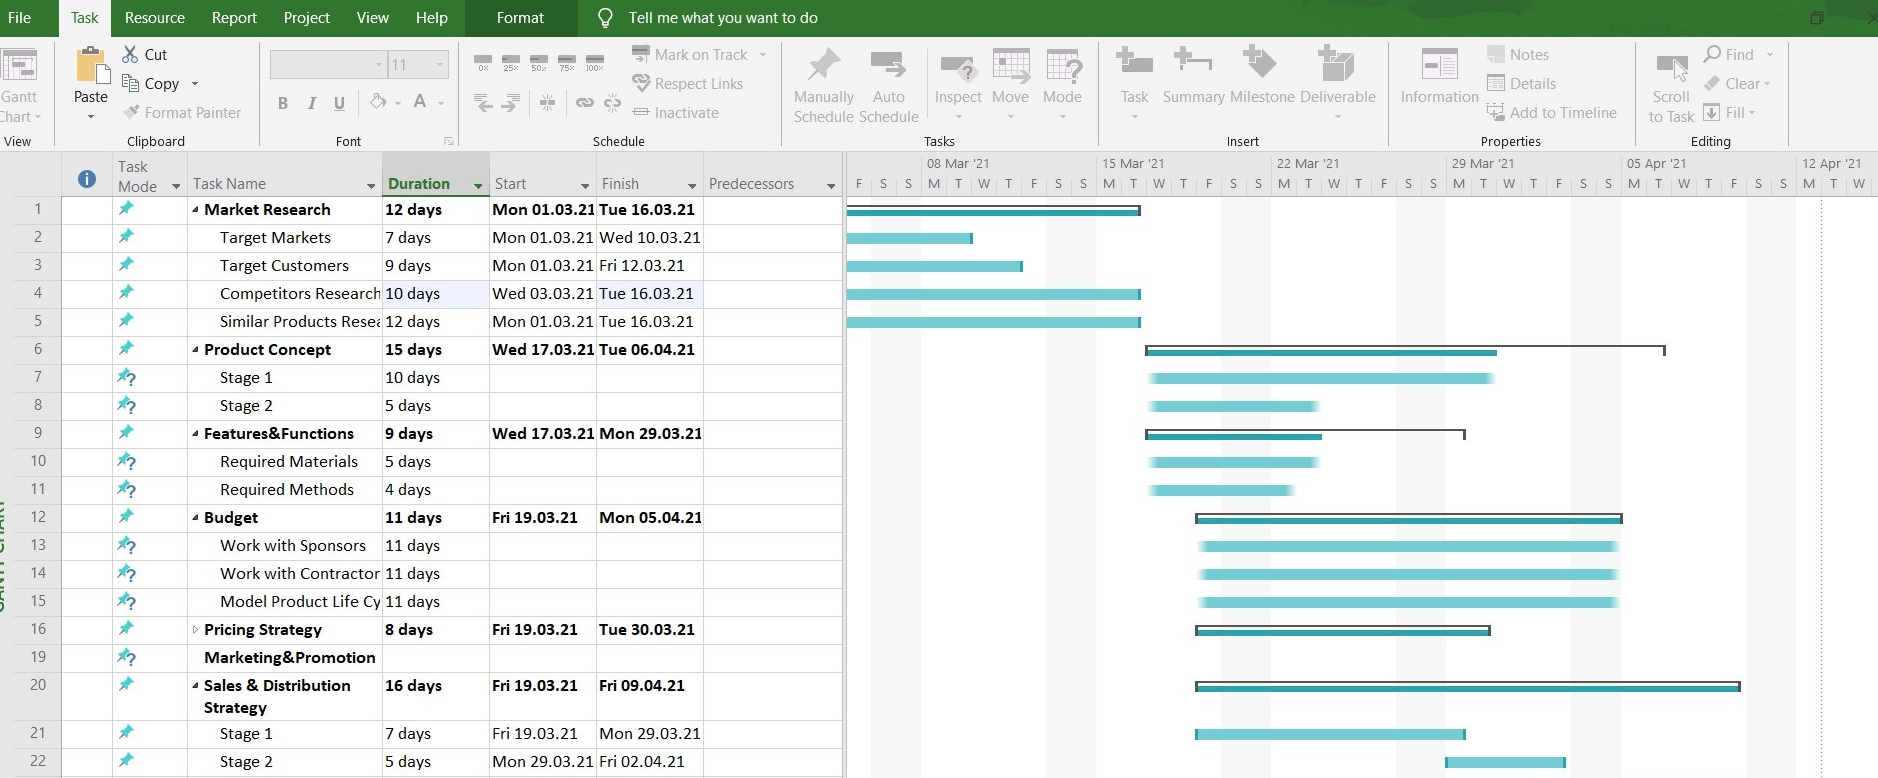Mark task as 75% complete
This screenshot has width=1878, height=778.
567,62
